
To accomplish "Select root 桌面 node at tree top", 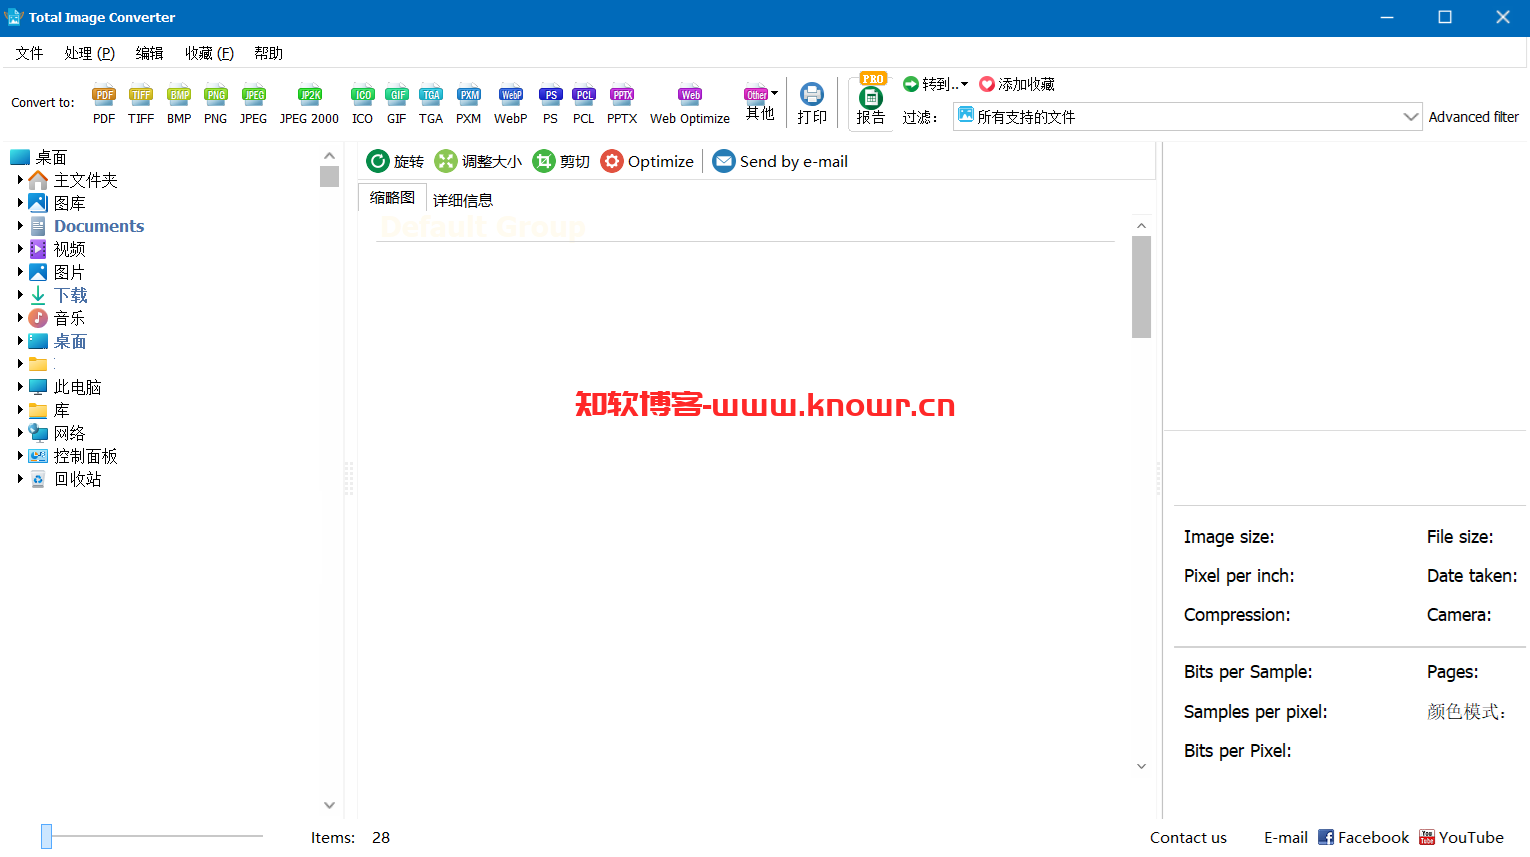I will (50, 157).
